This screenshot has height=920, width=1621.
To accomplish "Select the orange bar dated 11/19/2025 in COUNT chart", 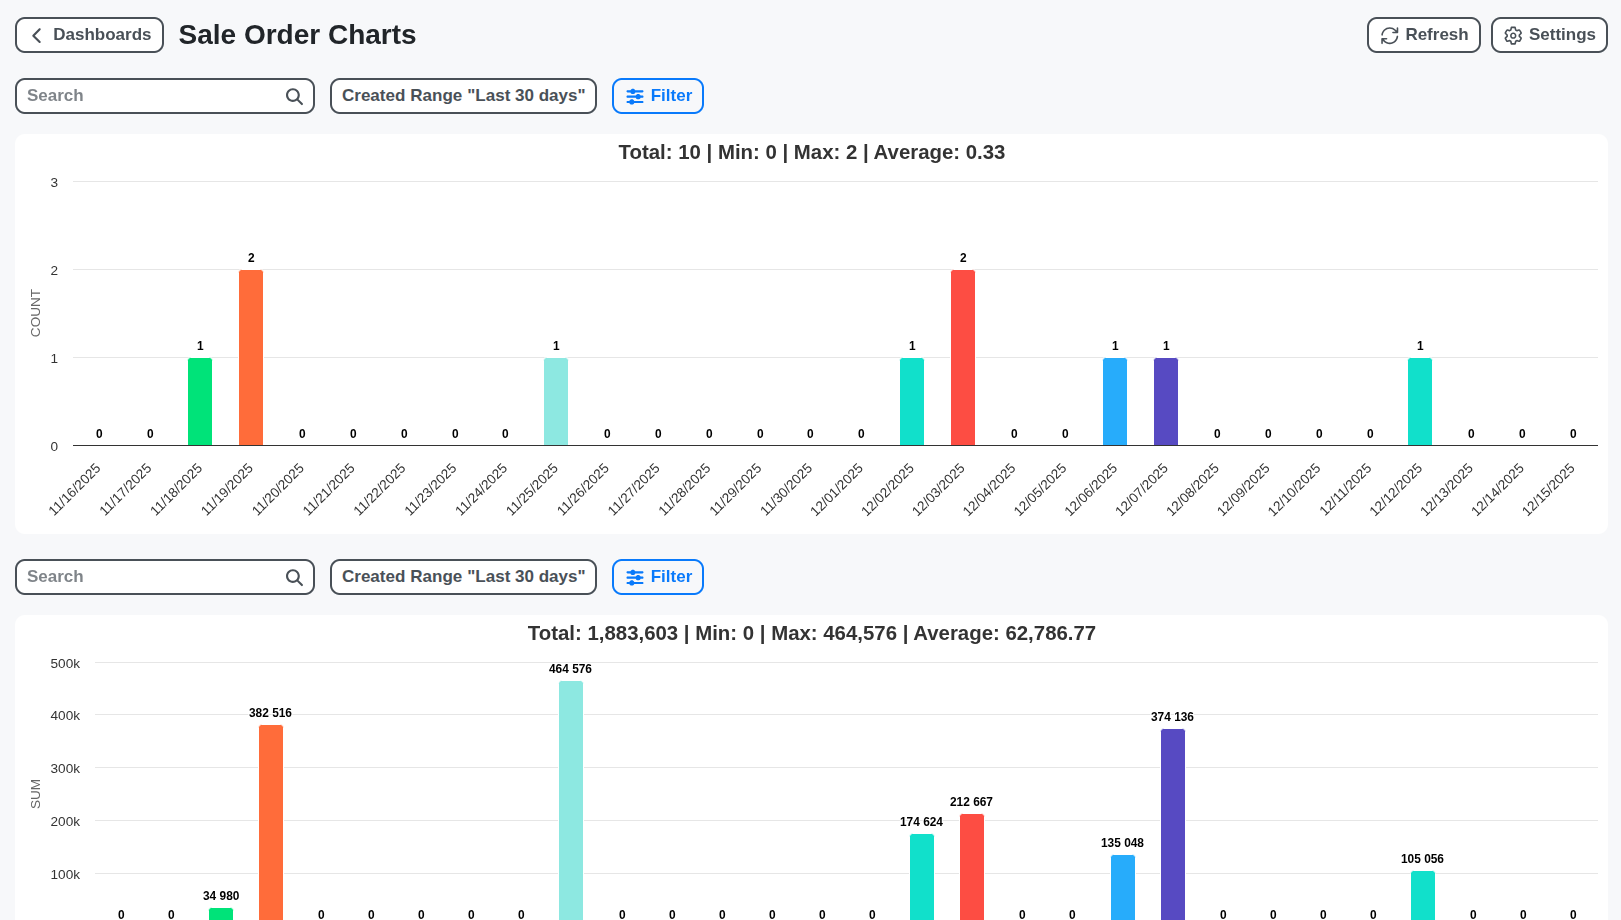I will [x=250, y=355].
